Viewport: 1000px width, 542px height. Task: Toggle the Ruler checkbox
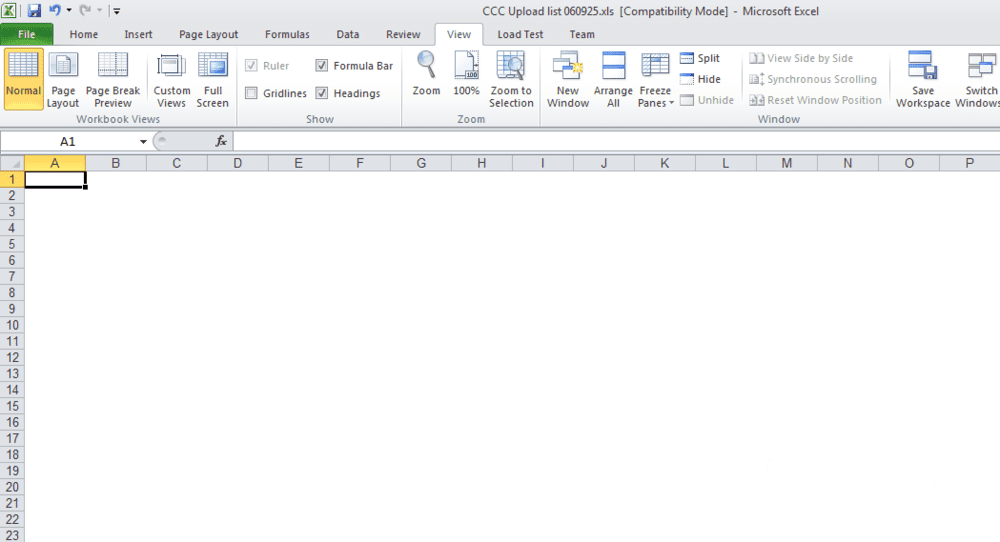[251, 66]
